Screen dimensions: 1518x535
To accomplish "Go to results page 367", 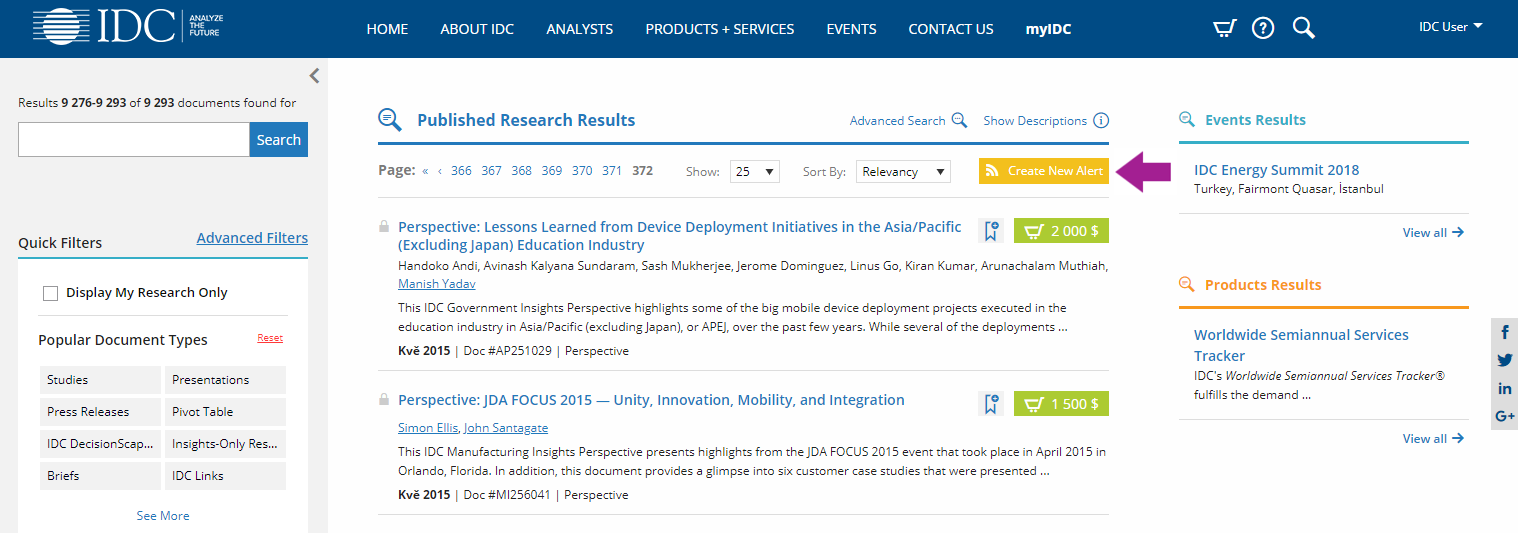I will coord(491,171).
